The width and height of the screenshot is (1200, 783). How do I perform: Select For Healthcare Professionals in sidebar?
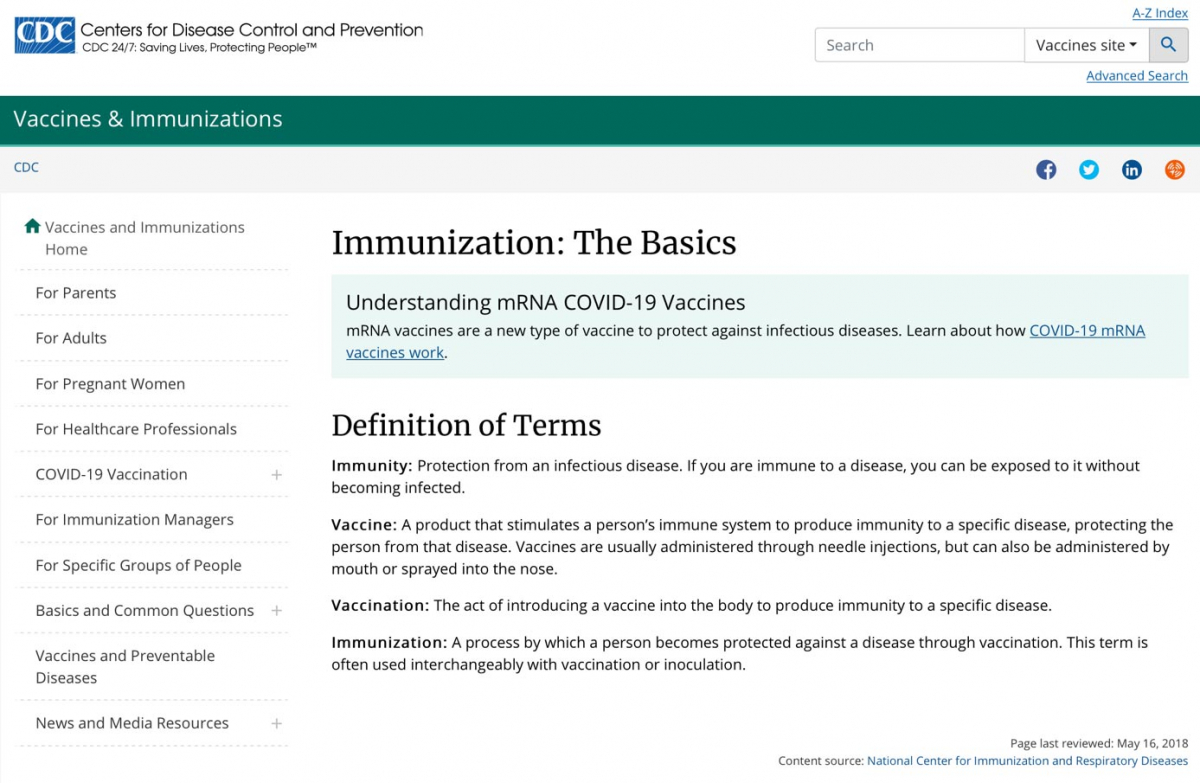coord(136,429)
